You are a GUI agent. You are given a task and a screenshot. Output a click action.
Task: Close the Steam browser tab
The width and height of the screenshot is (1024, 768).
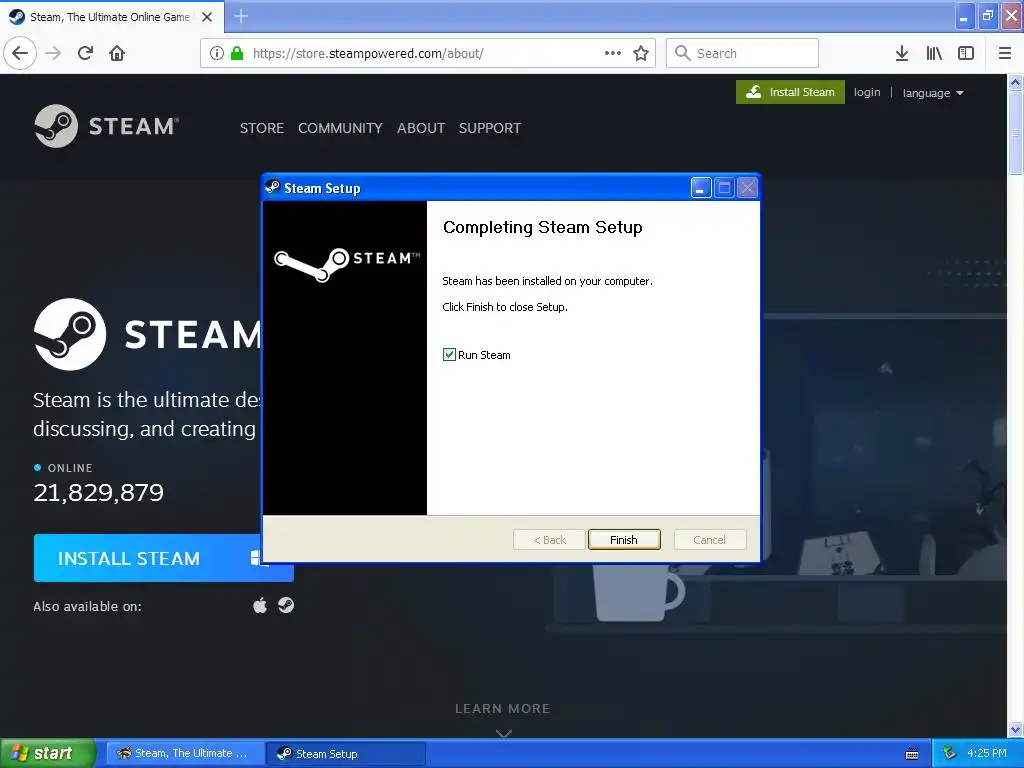[x=207, y=17]
